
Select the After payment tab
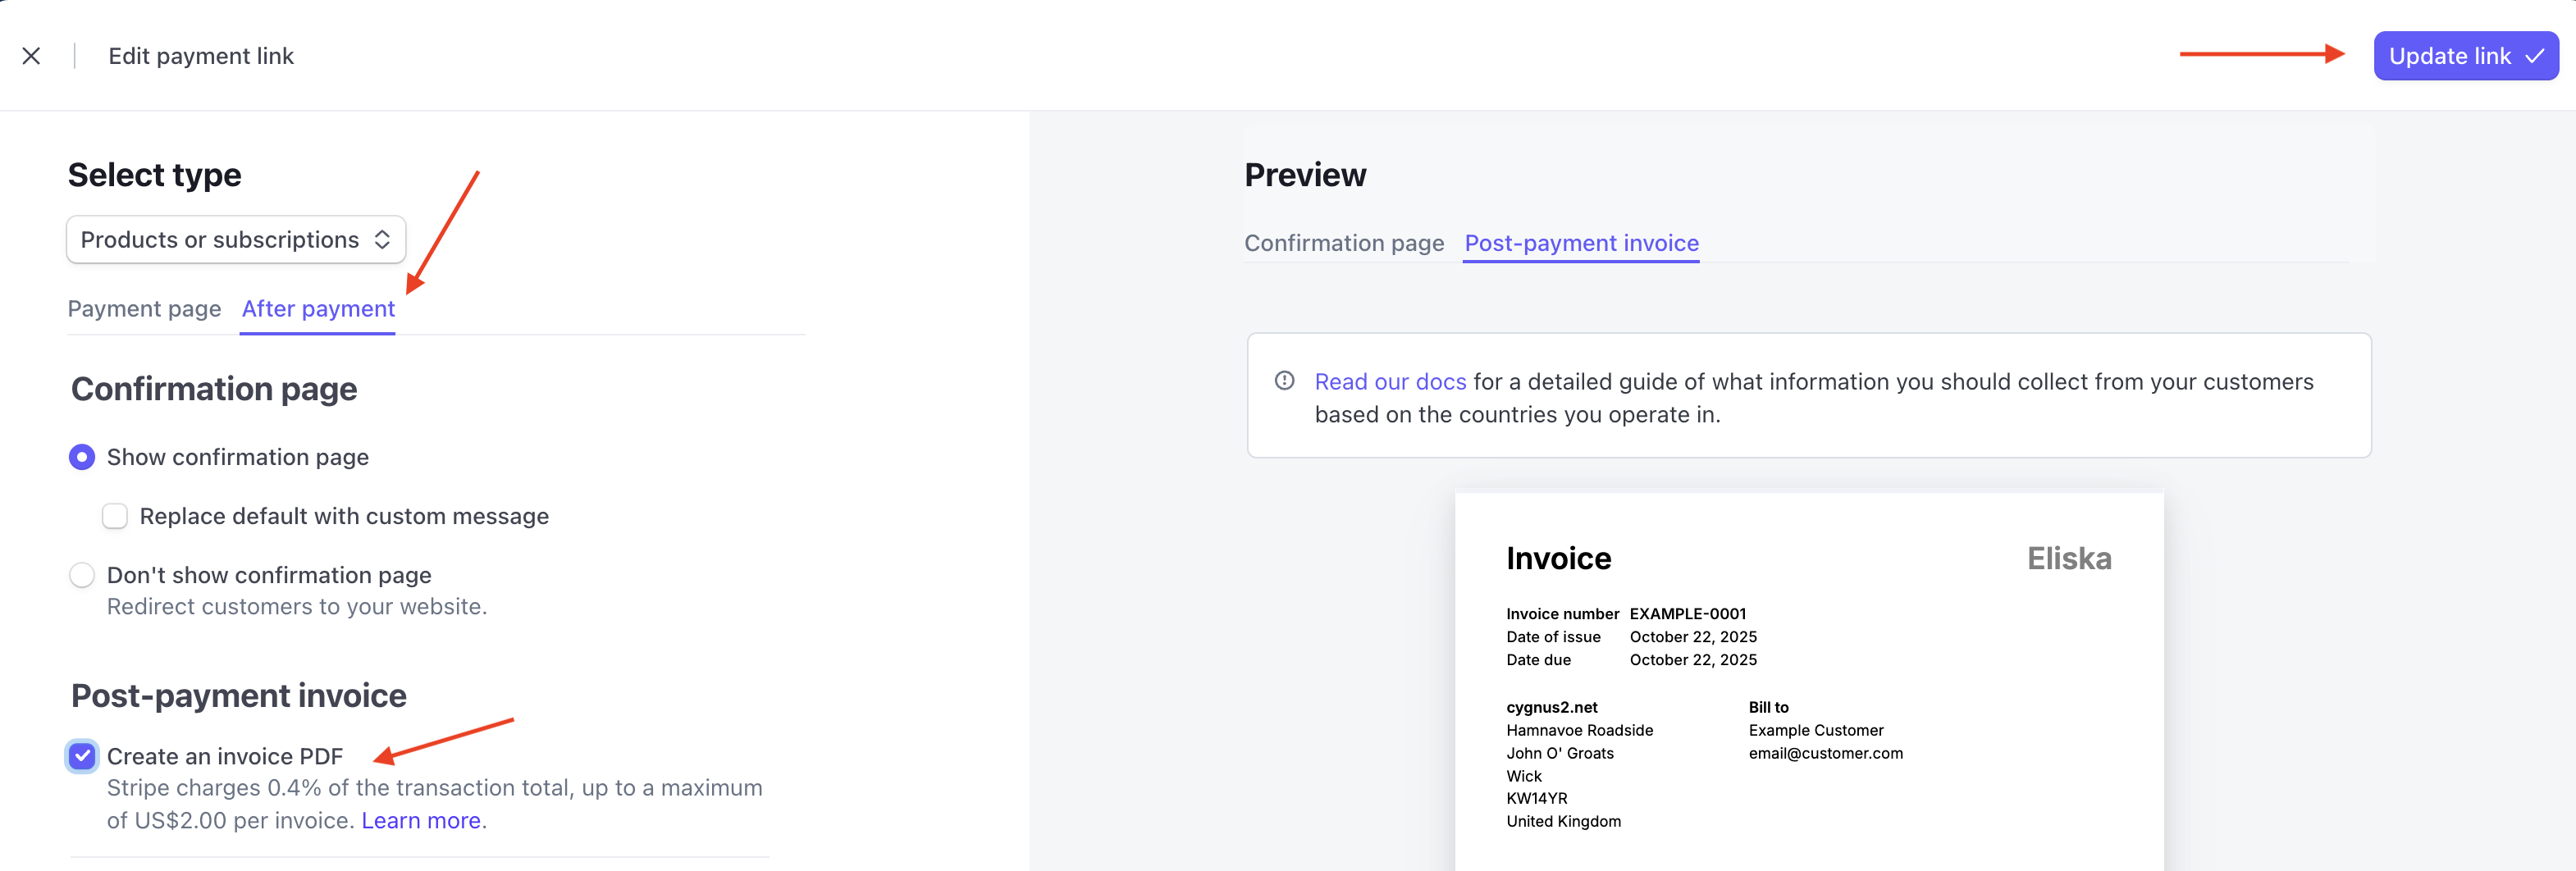[318, 309]
